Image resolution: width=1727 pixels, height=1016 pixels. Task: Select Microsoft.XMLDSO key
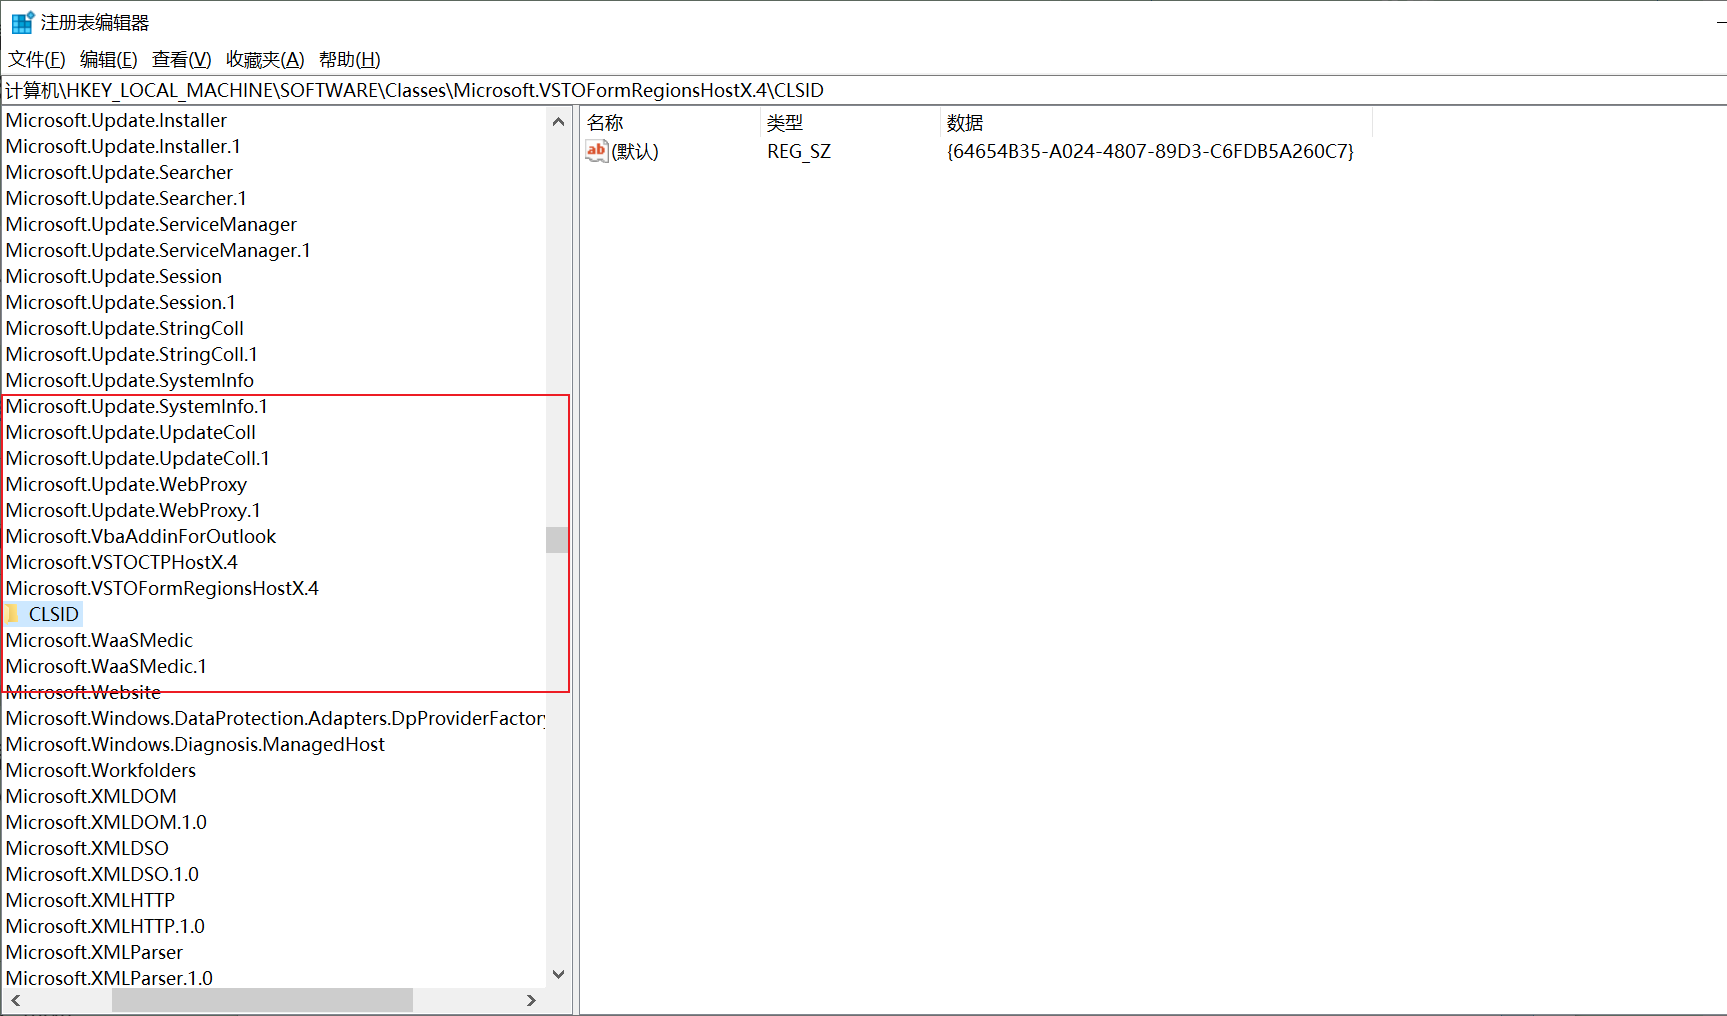click(87, 848)
